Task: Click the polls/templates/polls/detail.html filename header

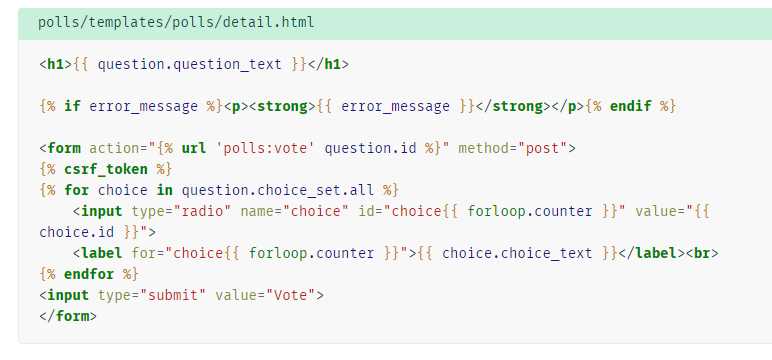Action: [x=176, y=23]
